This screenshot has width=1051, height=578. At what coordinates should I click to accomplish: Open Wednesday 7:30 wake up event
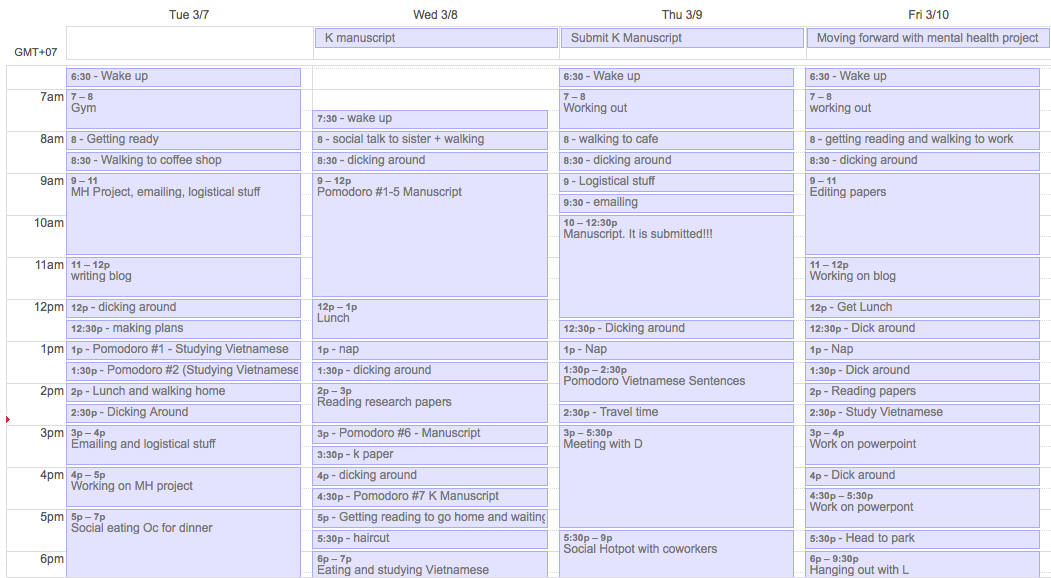point(430,119)
